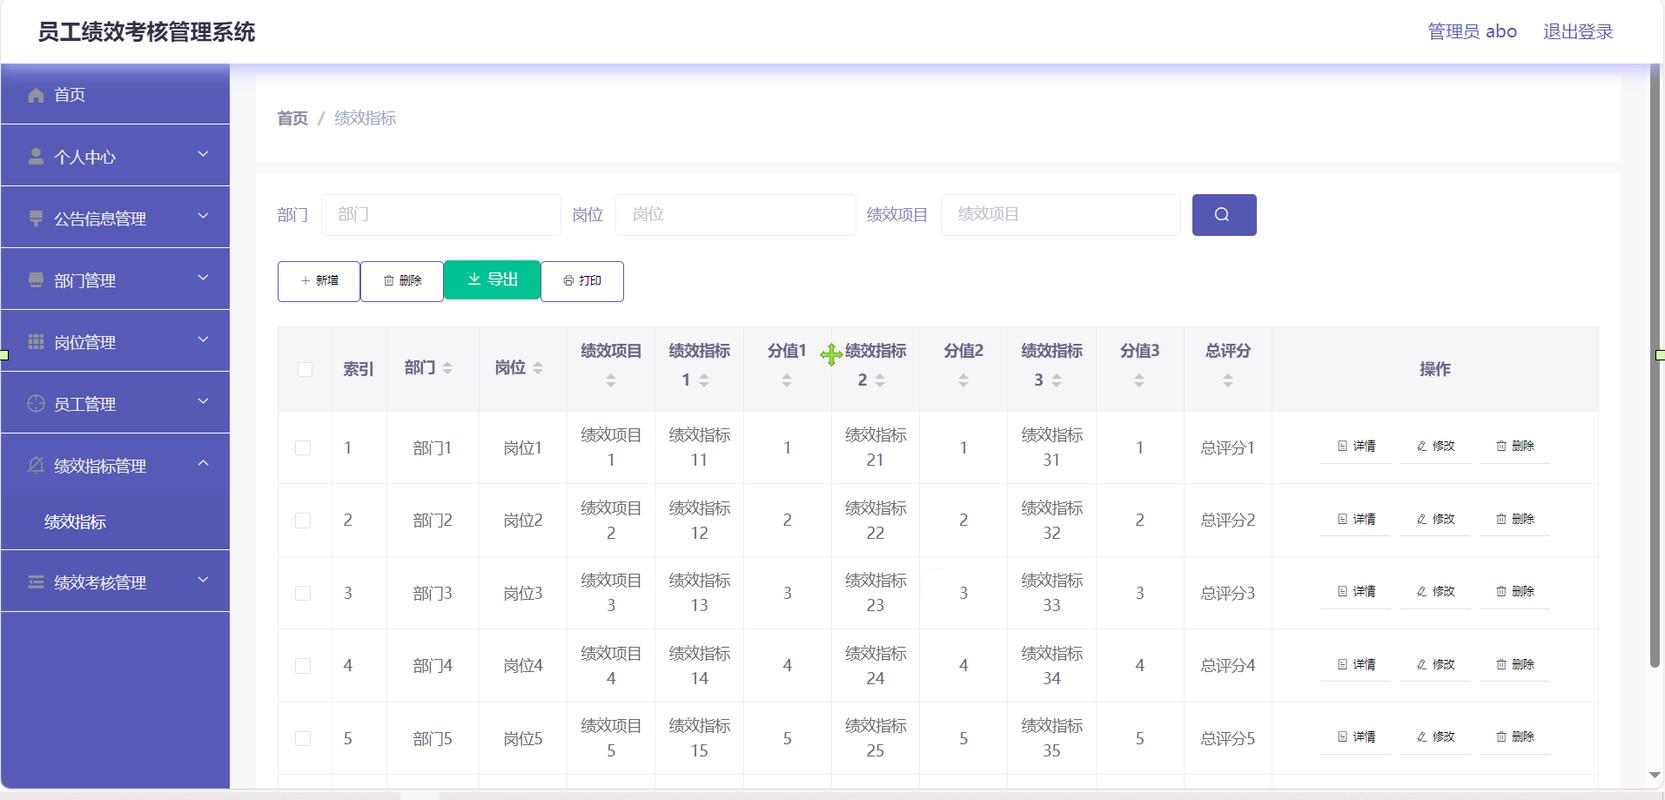Expand the 绩效考核管理 menu

click(115, 581)
